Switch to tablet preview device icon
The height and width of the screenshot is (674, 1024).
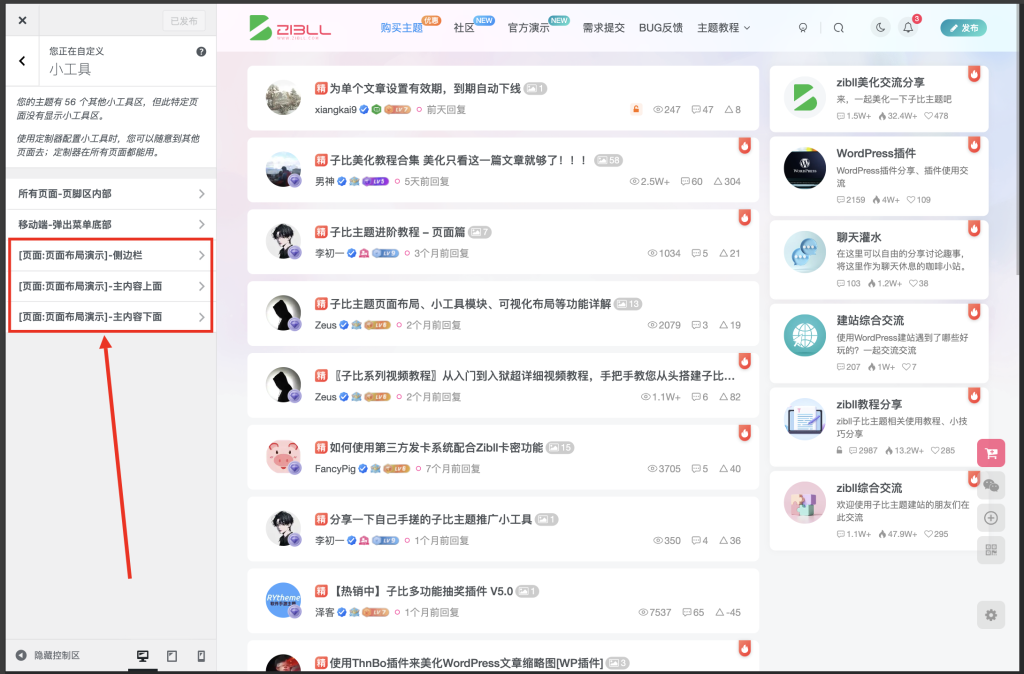point(172,656)
